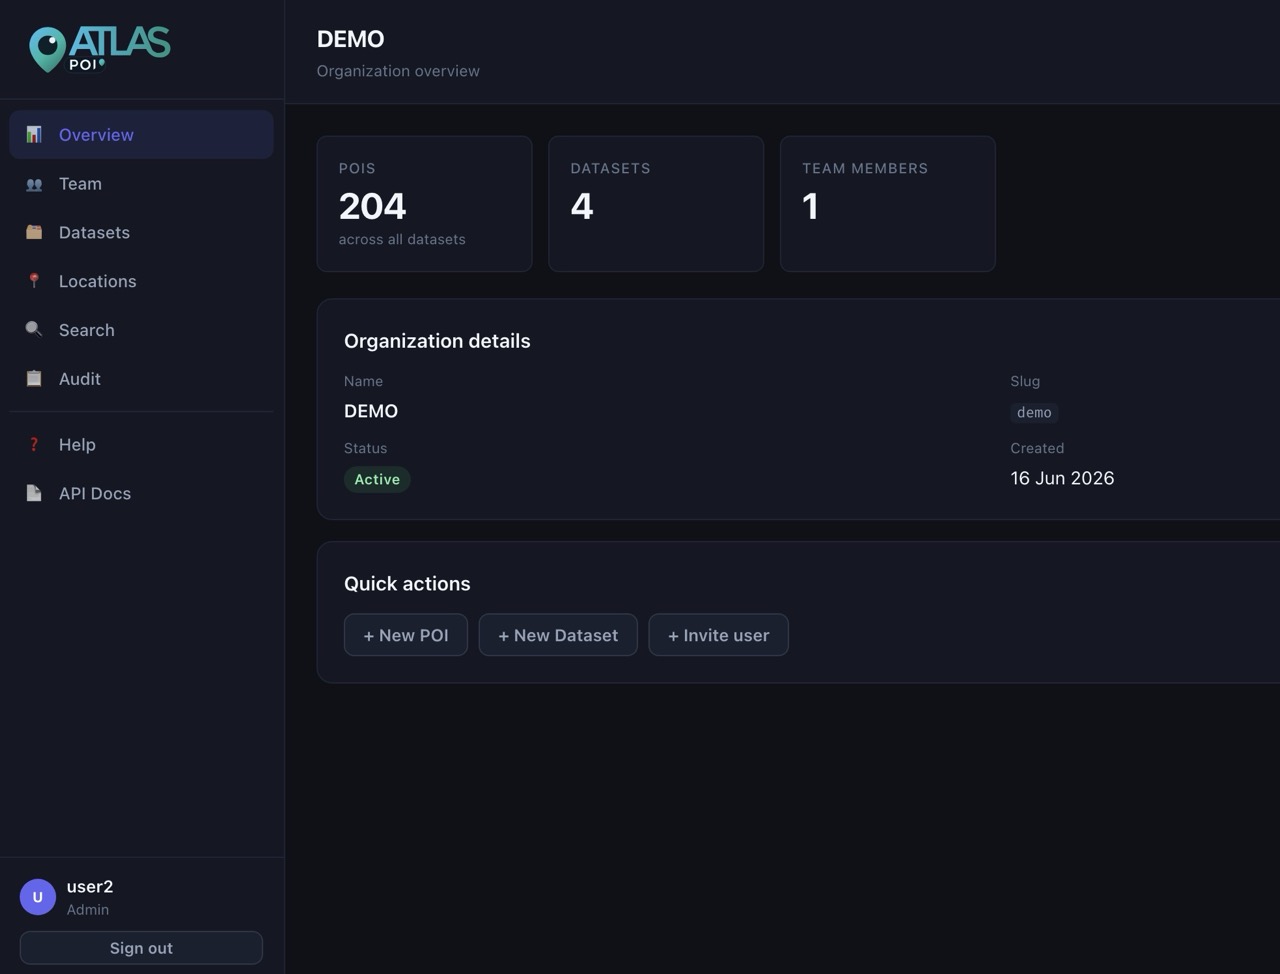The height and width of the screenshot is (974, 1280).
Task: Click the Overview bar chart icon
Action: pyautogui.click(x=34, y=134)
